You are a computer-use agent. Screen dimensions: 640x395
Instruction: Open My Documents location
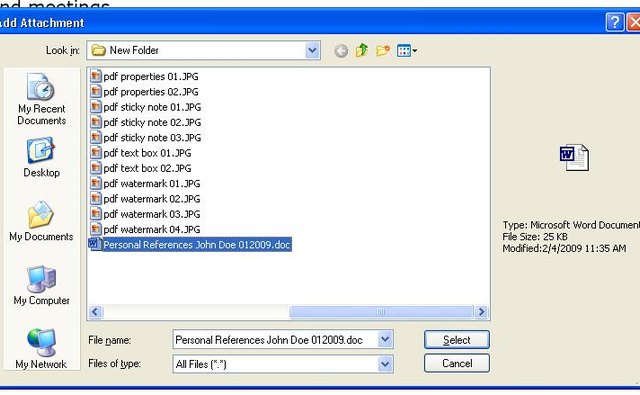pyautogui.click(x=41, y=221)
